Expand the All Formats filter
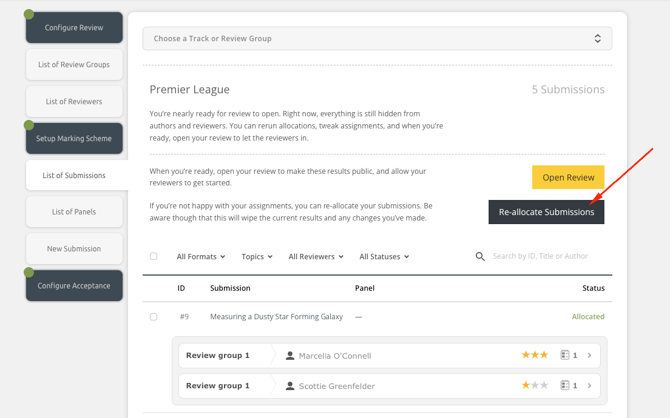Image resolution: width=670 pixels, height=418 pixels. tap(201, 257)
